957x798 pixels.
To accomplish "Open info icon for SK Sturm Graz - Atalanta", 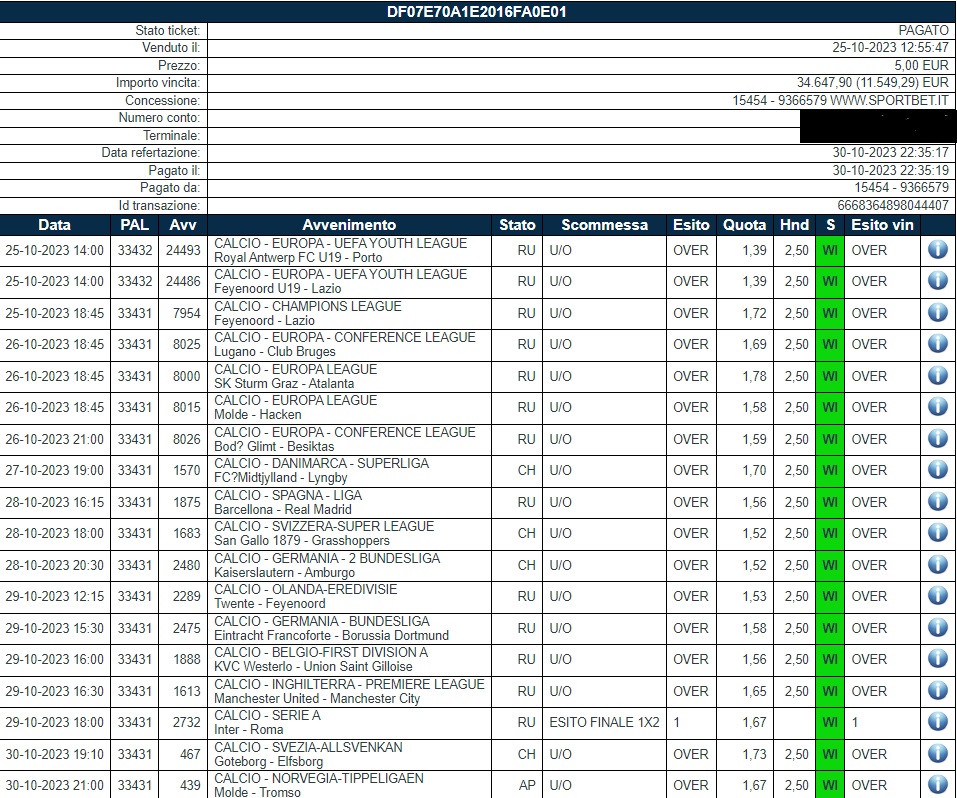I will 937,376.
